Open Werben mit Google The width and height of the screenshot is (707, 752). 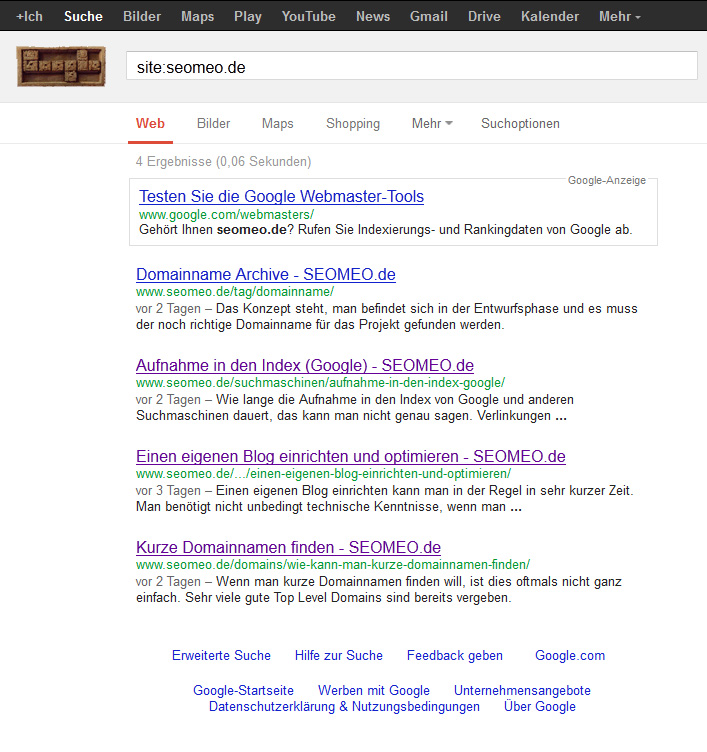click(374, 691)
